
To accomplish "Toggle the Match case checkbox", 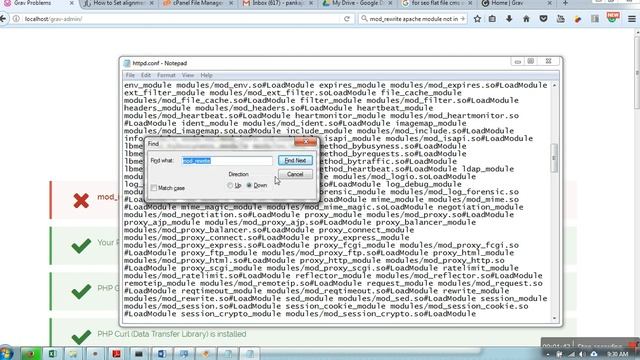I will (154, 188).
